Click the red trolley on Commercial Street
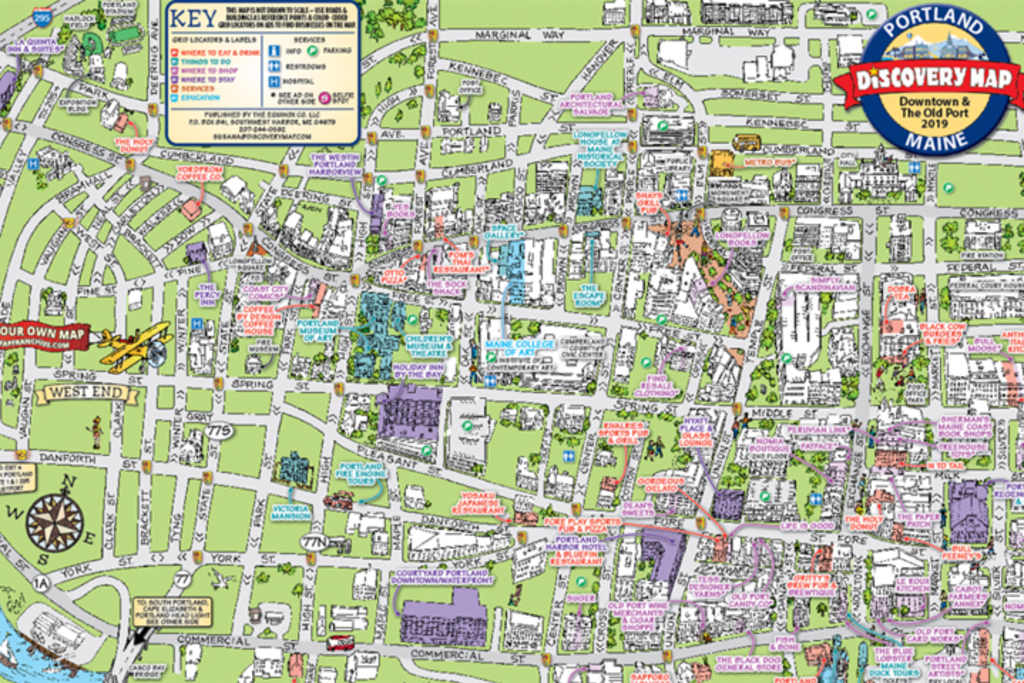This screenshot has height=683, width=1024. coord(340,643)
